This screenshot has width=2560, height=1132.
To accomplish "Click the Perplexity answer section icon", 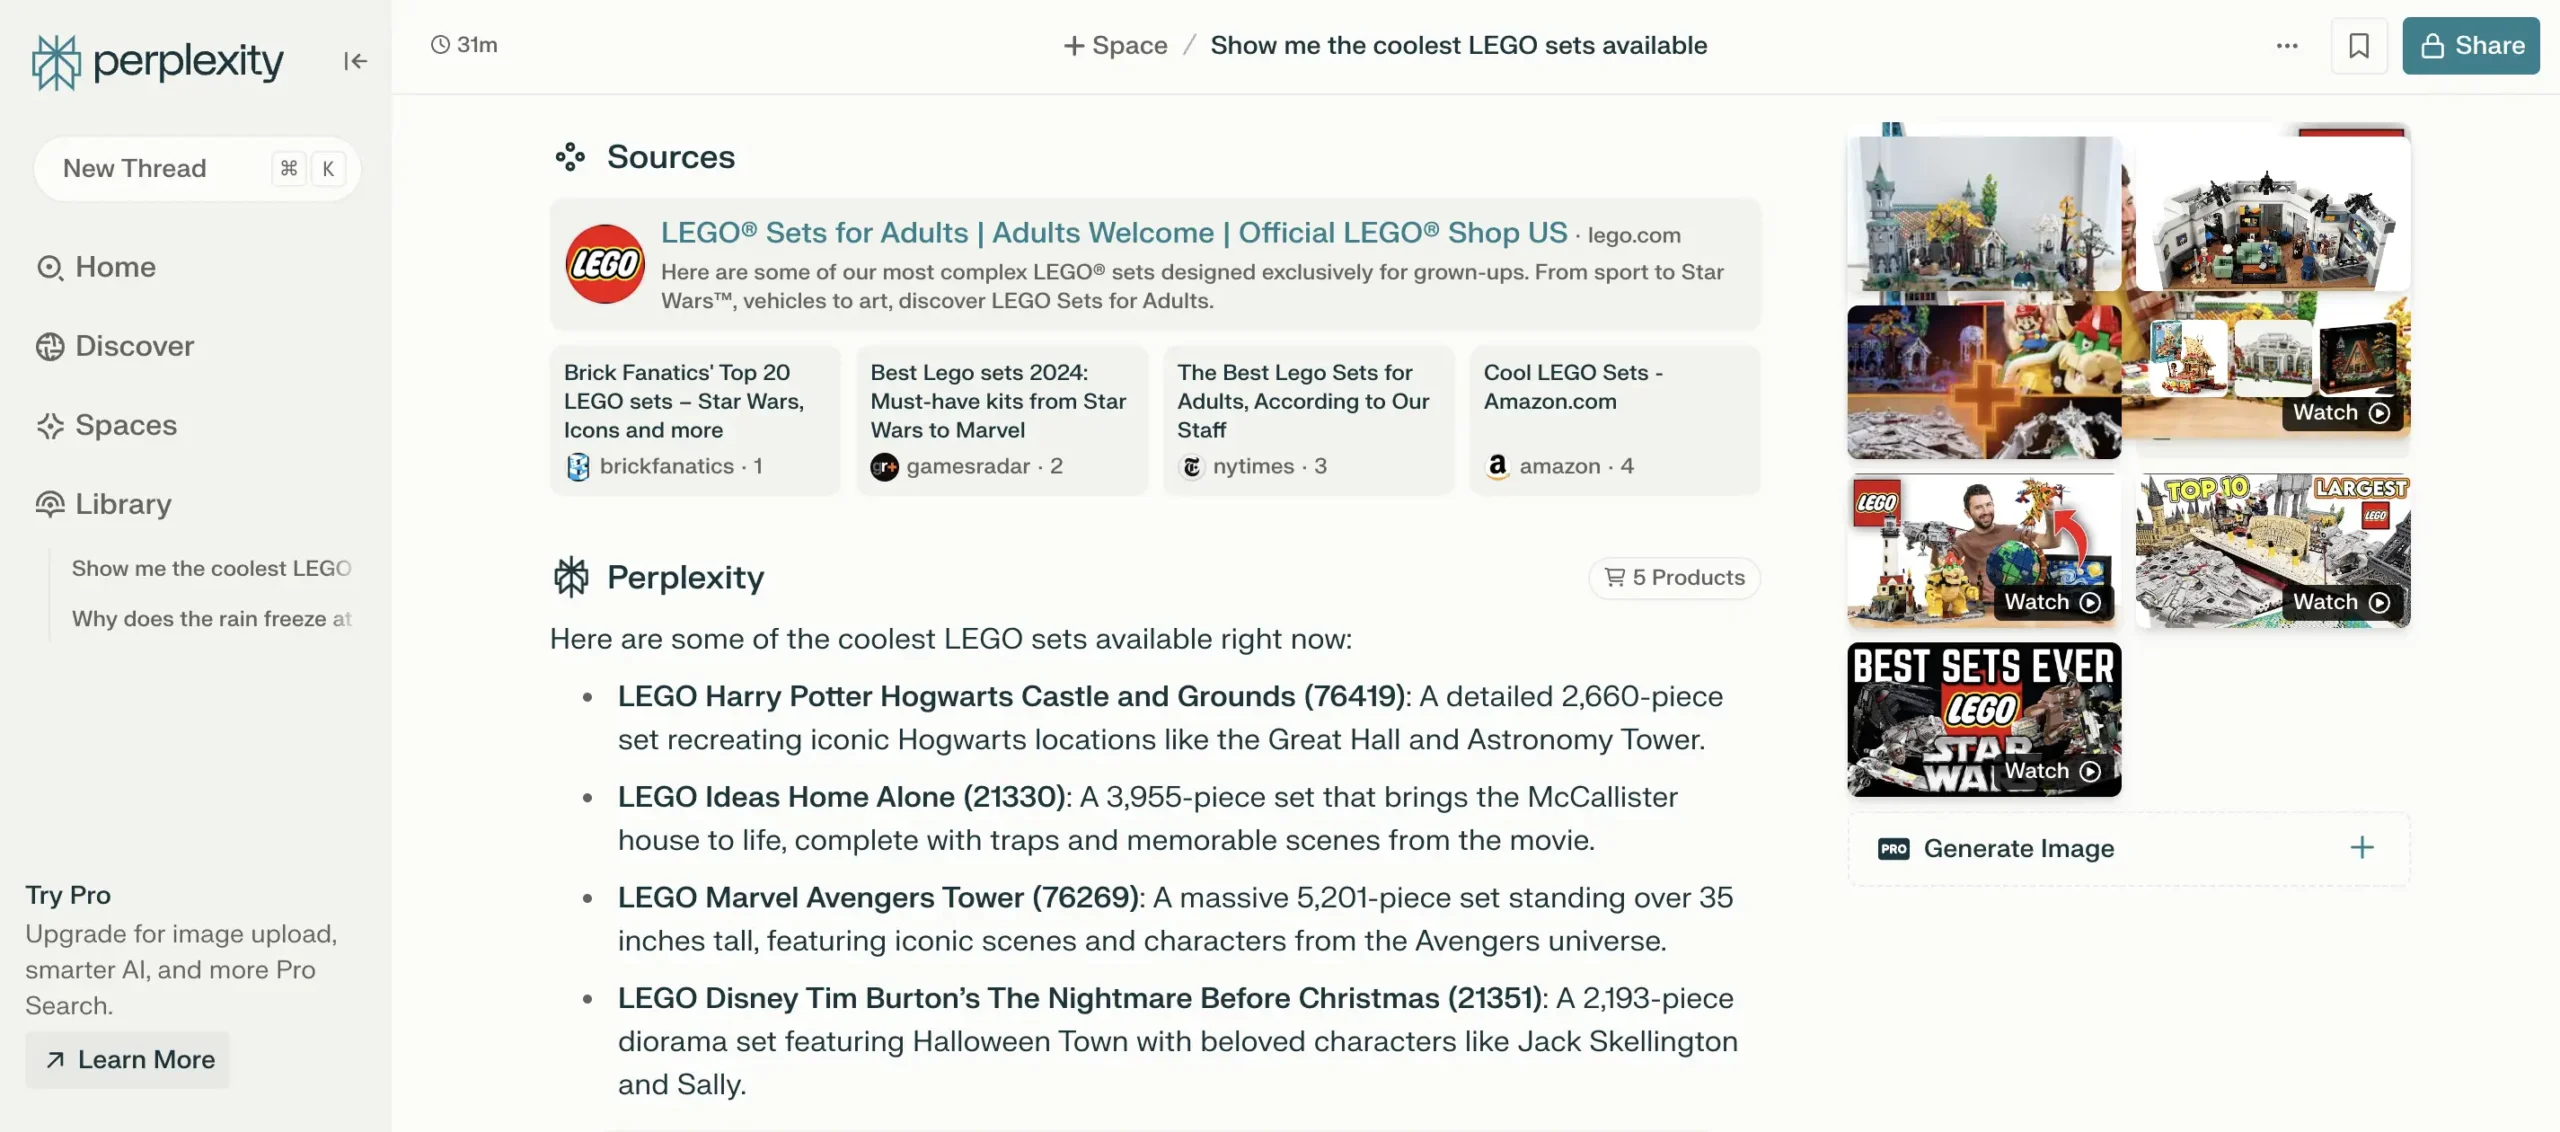I will [571, 577].
